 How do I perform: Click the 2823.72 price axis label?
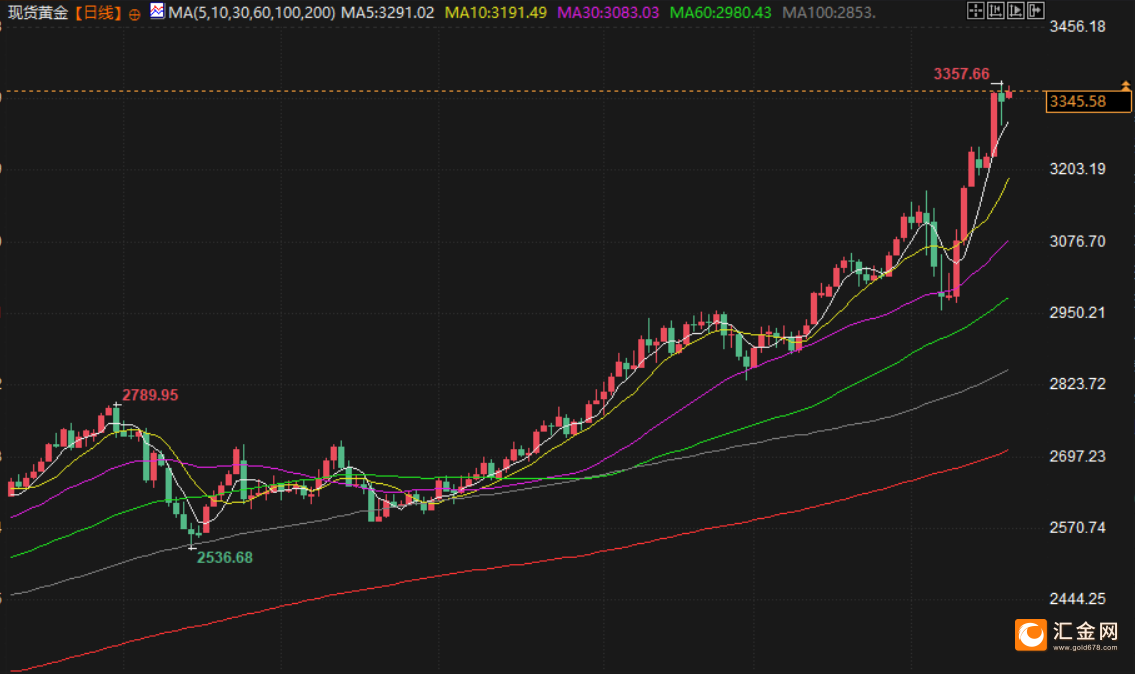click(1078, 384)
